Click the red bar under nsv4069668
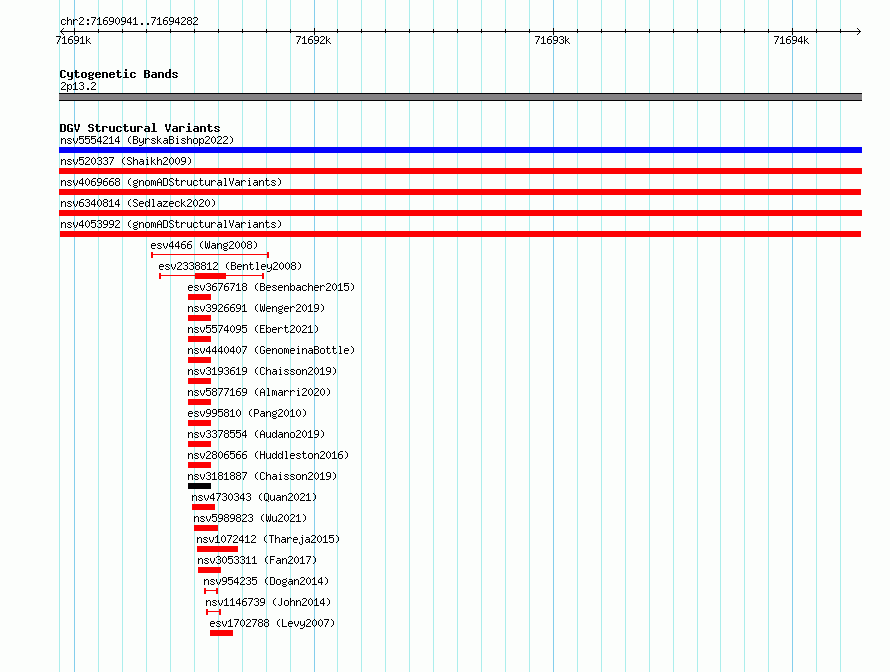This screenshot has height=672, width=890. pos(460,192)
